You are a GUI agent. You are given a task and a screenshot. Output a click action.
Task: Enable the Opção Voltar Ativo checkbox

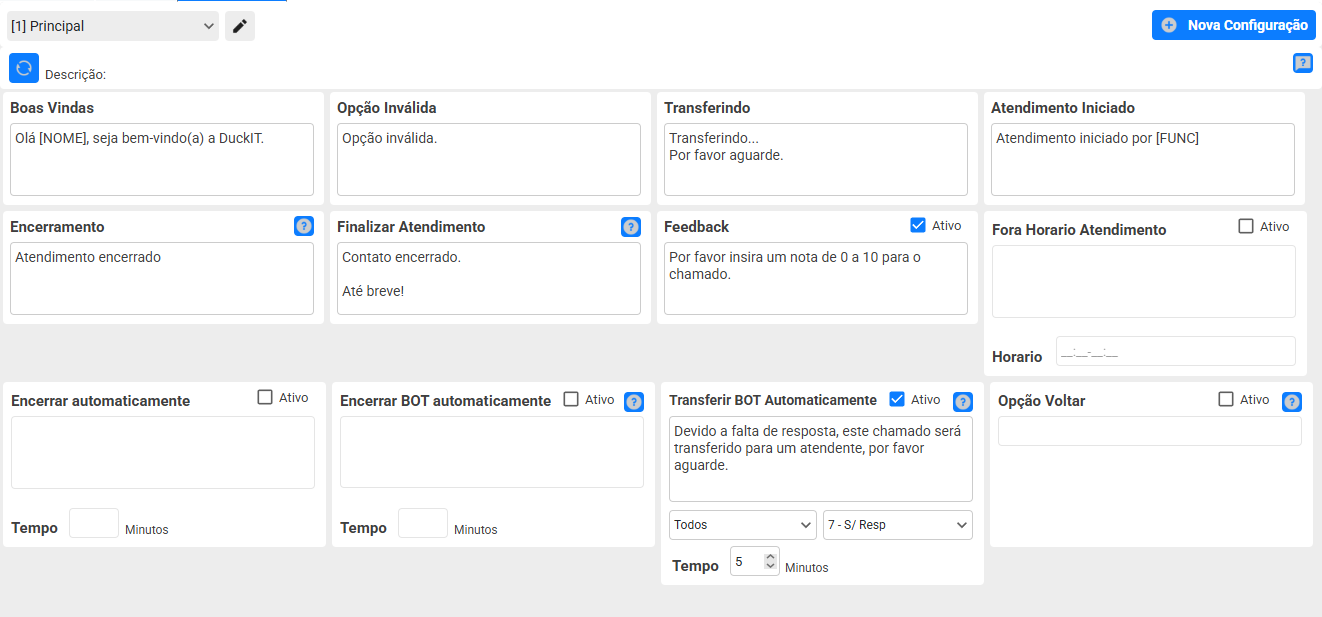1226,399
